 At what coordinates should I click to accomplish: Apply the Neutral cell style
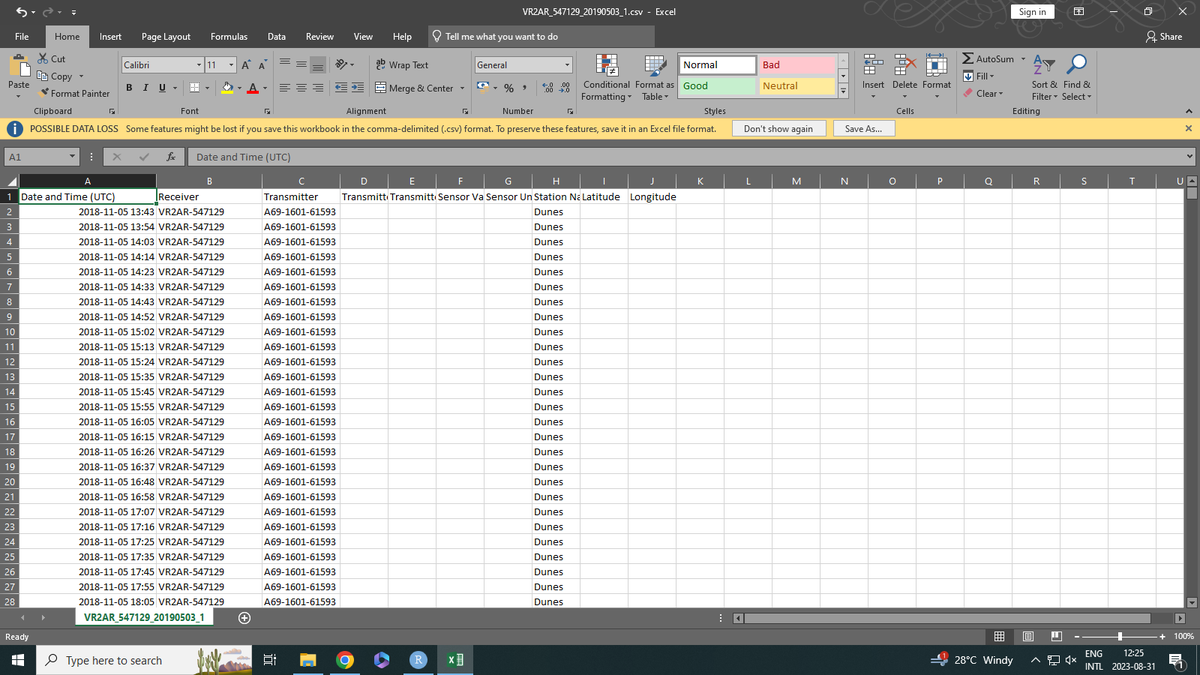795,86
